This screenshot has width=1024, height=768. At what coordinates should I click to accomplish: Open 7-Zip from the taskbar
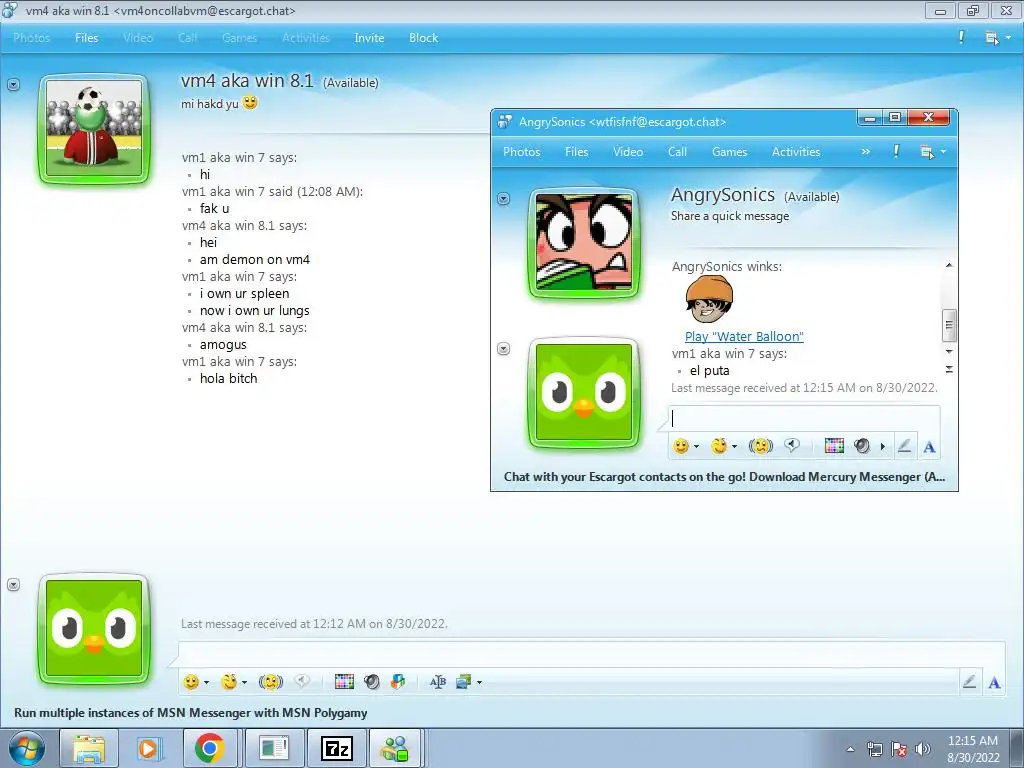click(337, 748)
